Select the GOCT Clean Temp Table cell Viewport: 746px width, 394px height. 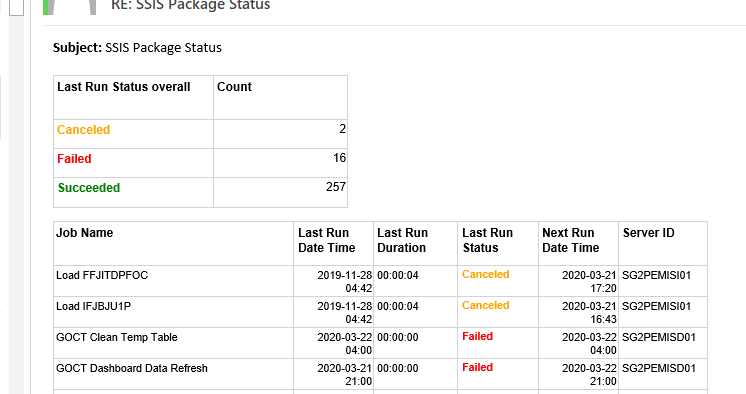[x=173, y=343]
